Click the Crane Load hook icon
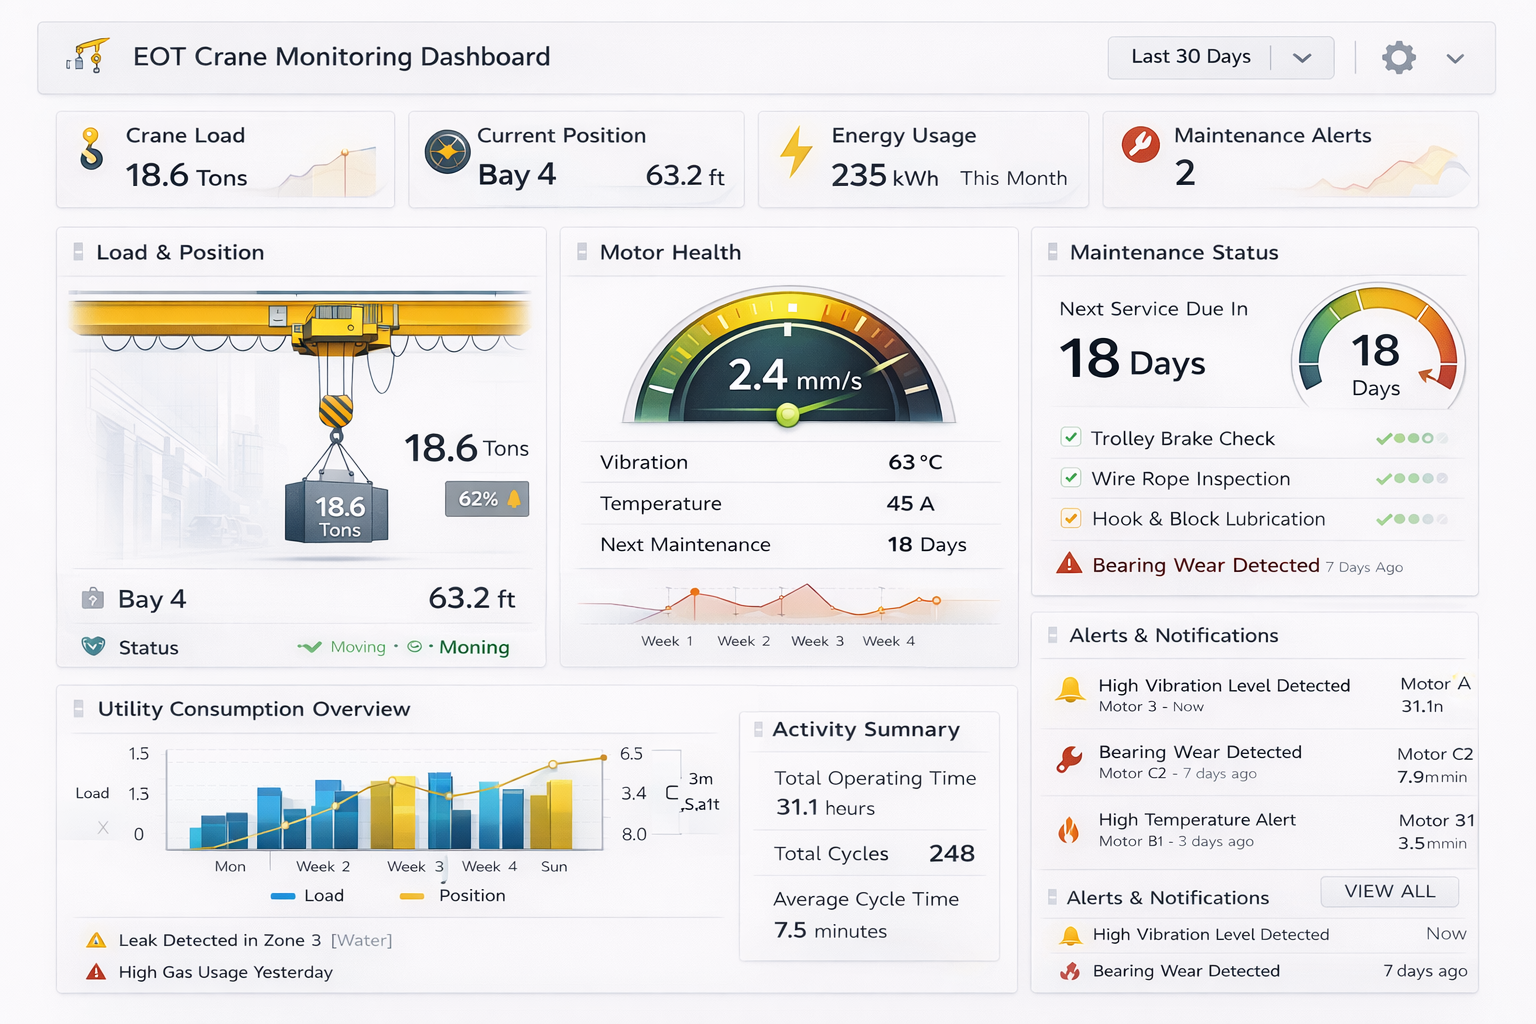This screenshot has height=1024, width=1536. coord(91,149)
